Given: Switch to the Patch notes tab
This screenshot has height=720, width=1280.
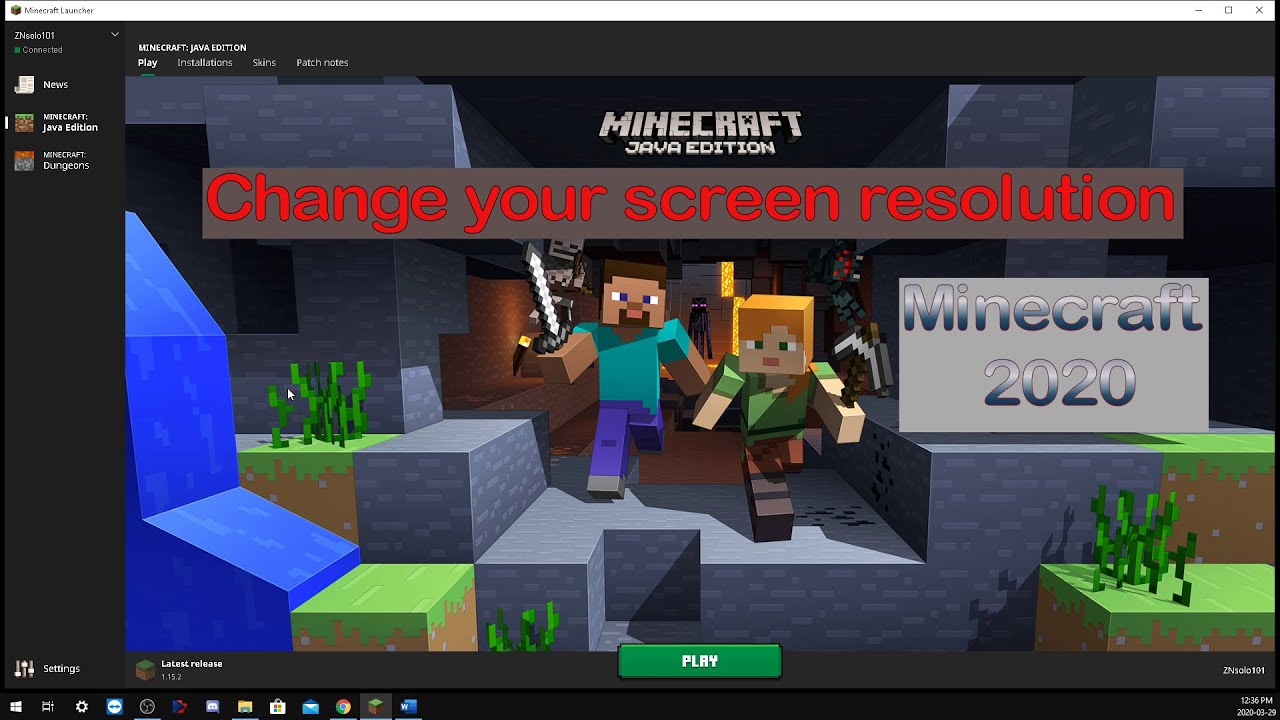Looking at the screenshot, I should tap(322, 62).
